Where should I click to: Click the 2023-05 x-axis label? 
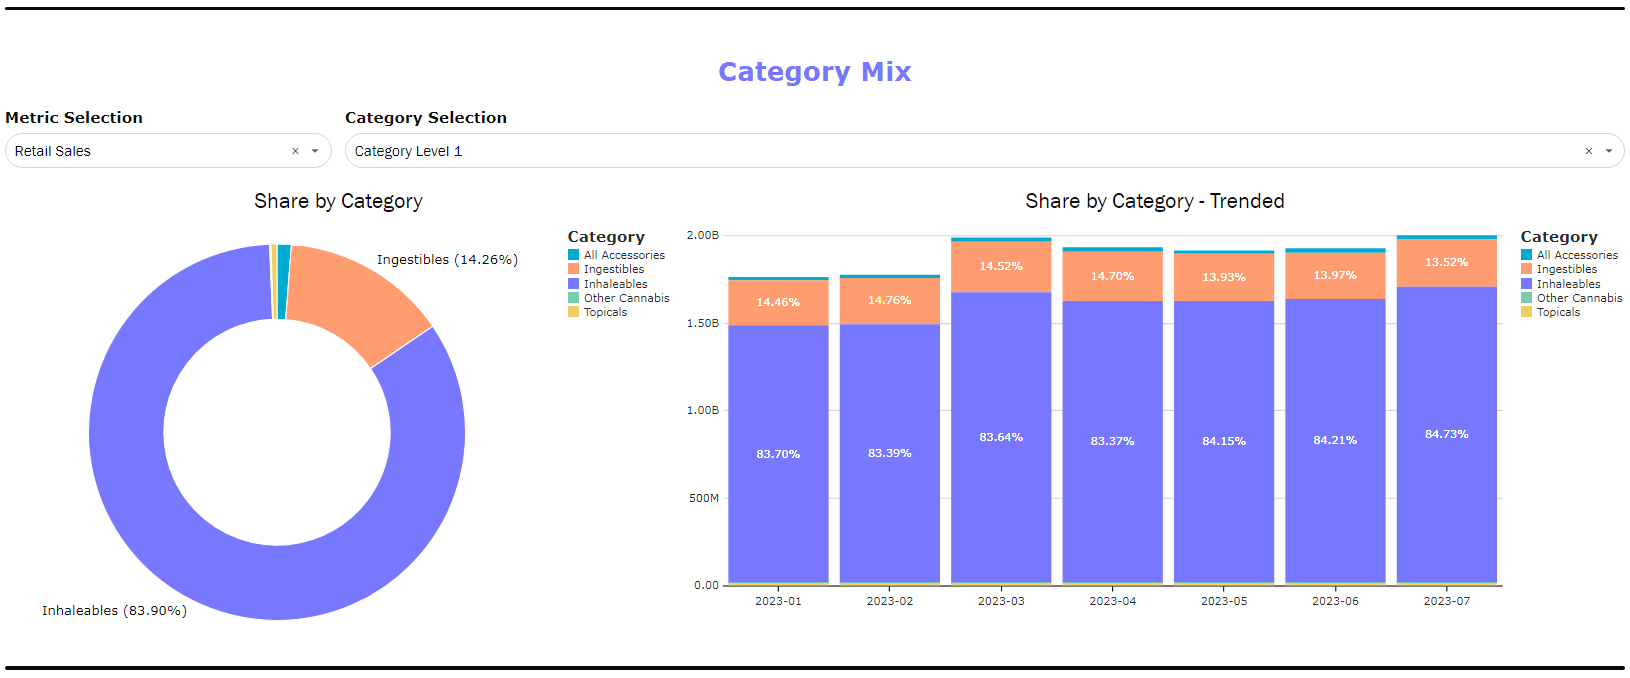1224,601
